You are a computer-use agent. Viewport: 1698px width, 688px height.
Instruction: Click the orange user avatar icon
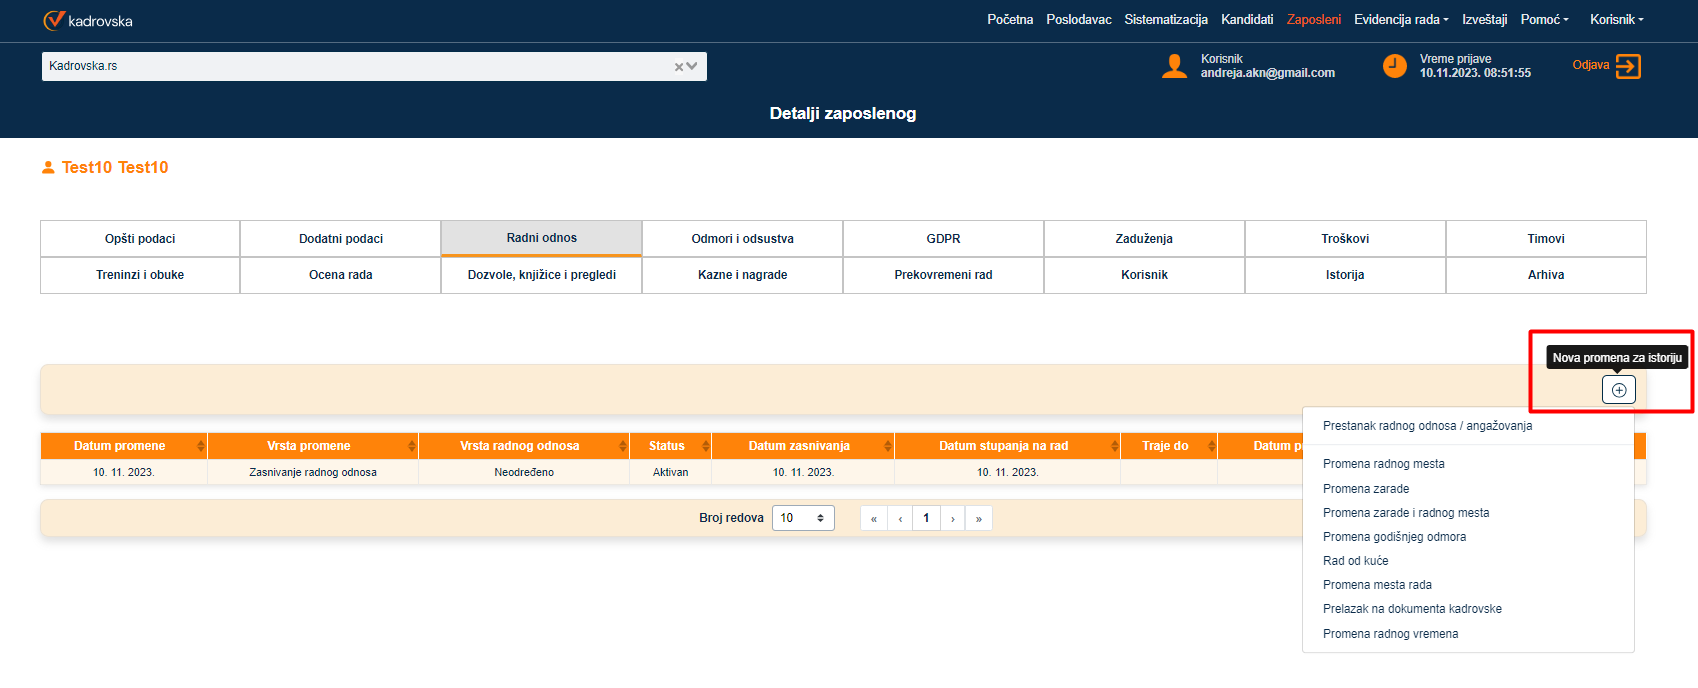(1174, 66)
